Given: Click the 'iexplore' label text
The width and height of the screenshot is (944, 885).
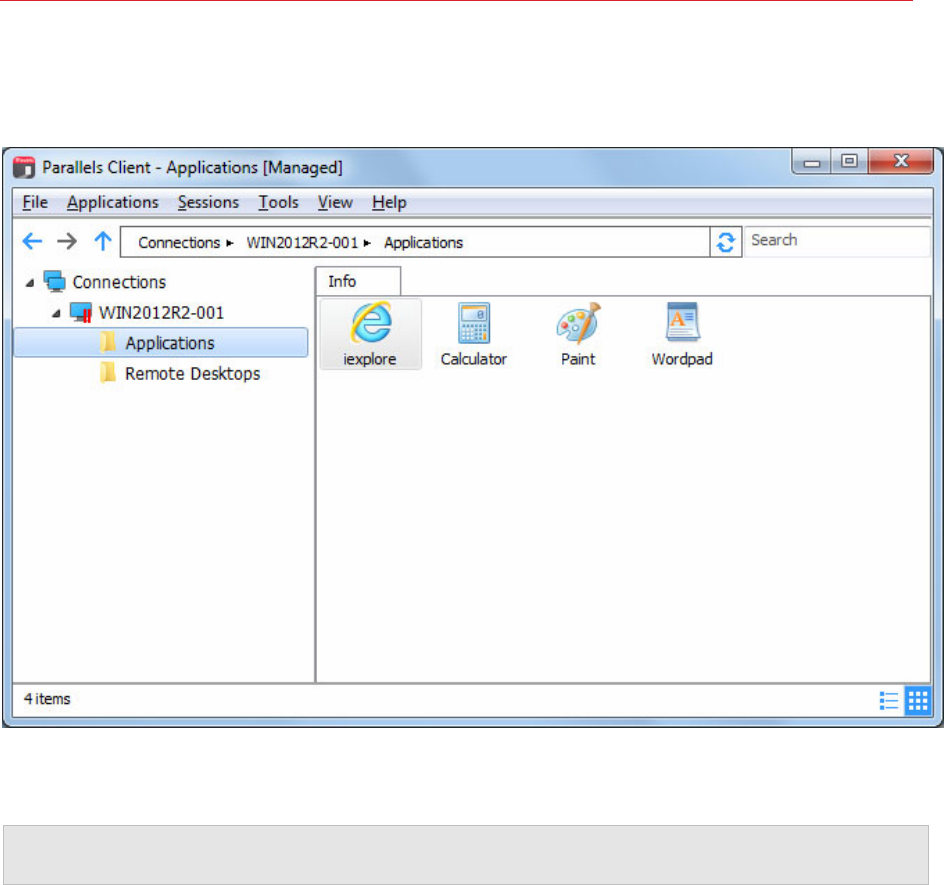Looking at the screenshot, I should point(370,359).
